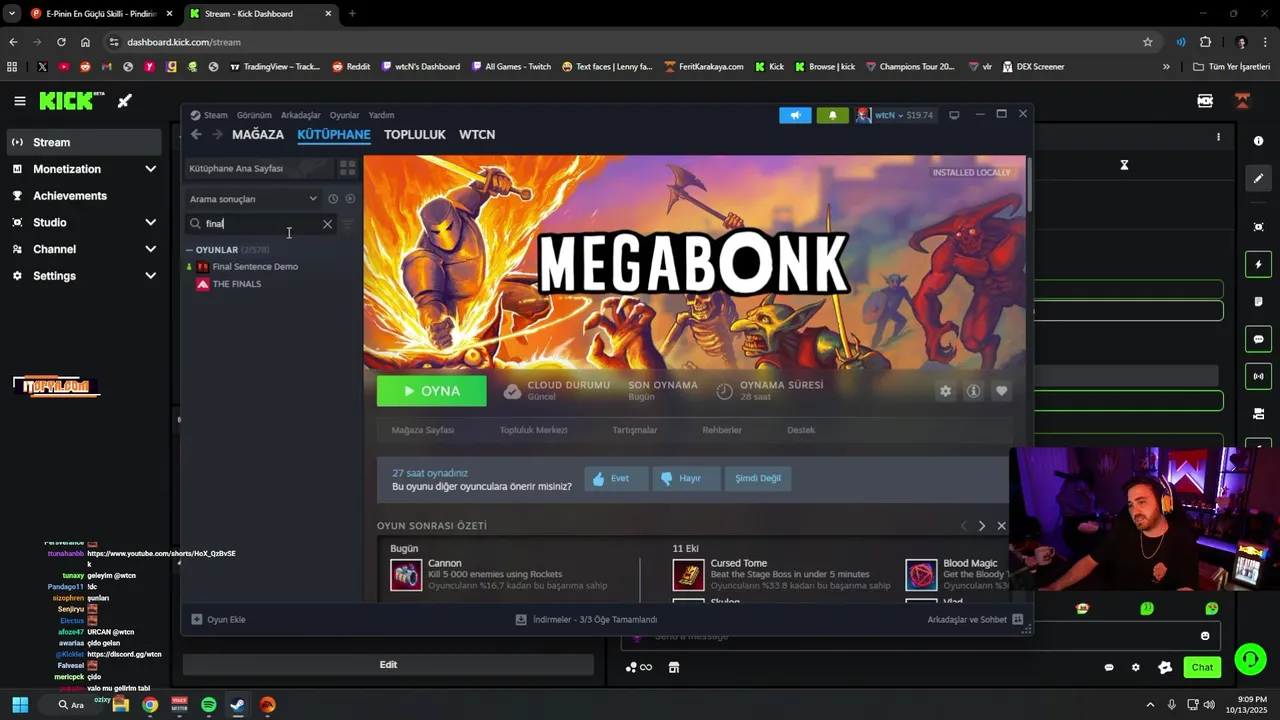Open the WTCN profile tab in Steam
This screenshot has height=720, width=1280.
(x=477, y=134)
